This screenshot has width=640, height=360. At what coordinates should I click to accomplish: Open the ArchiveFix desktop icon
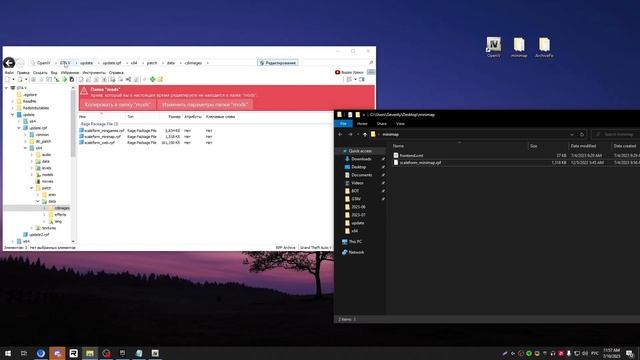click(x=544, y=47)
